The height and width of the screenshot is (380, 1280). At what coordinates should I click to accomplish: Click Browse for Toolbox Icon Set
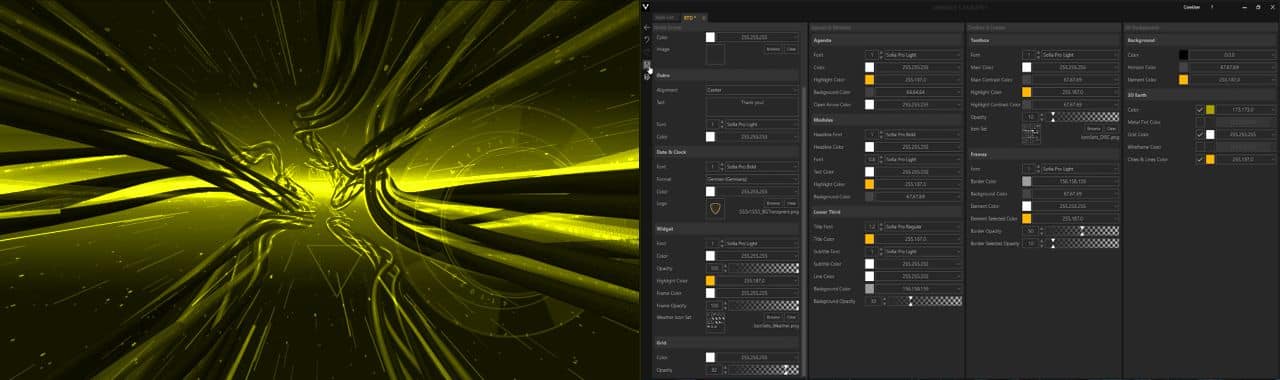[x=1093, y=128]
